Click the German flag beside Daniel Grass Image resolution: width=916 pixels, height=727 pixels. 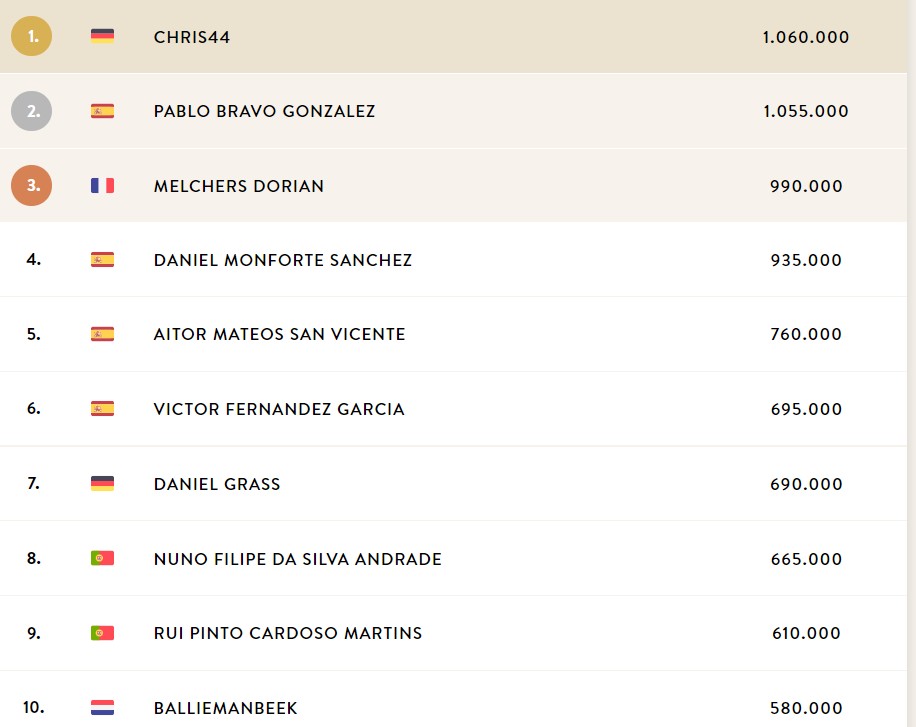pos(102,483)
